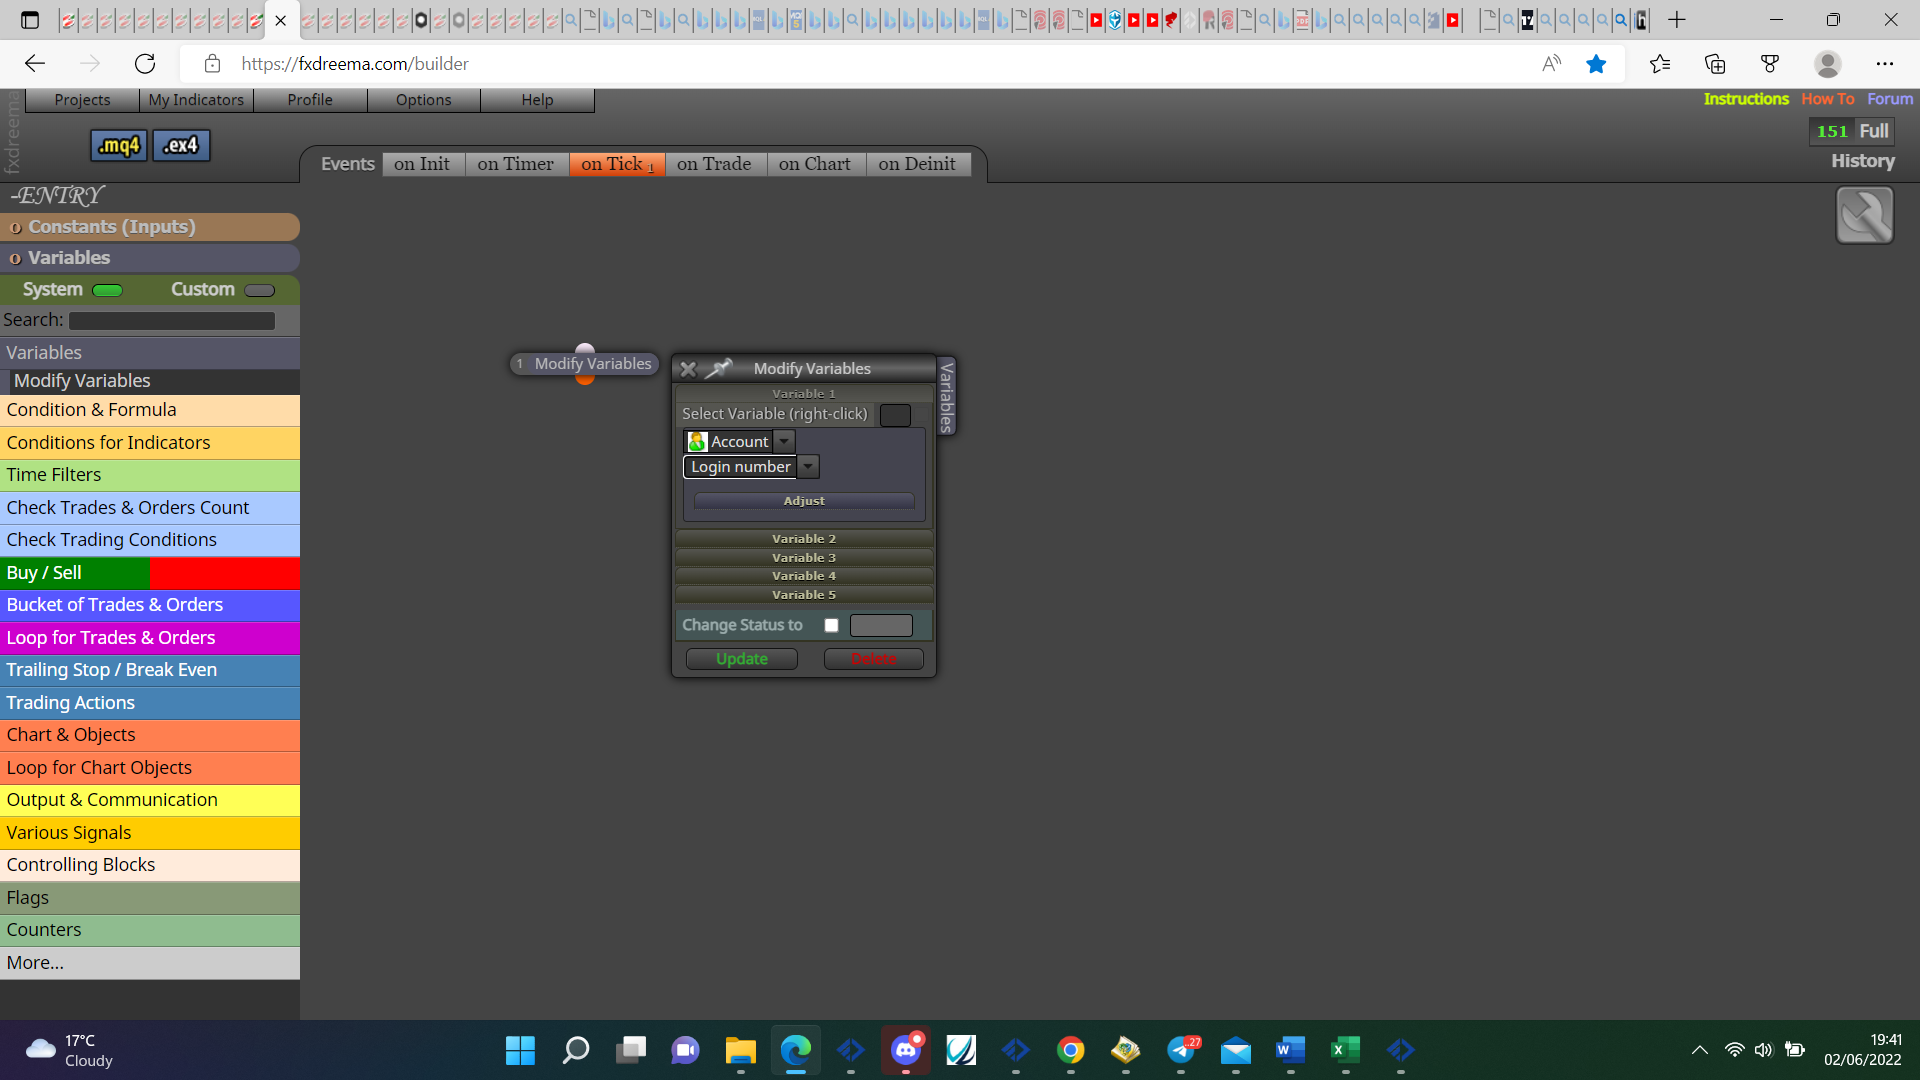Toggle the Custom variables switch
The width and height of the screenshot is (1920, 1080).
coord(259,291)
